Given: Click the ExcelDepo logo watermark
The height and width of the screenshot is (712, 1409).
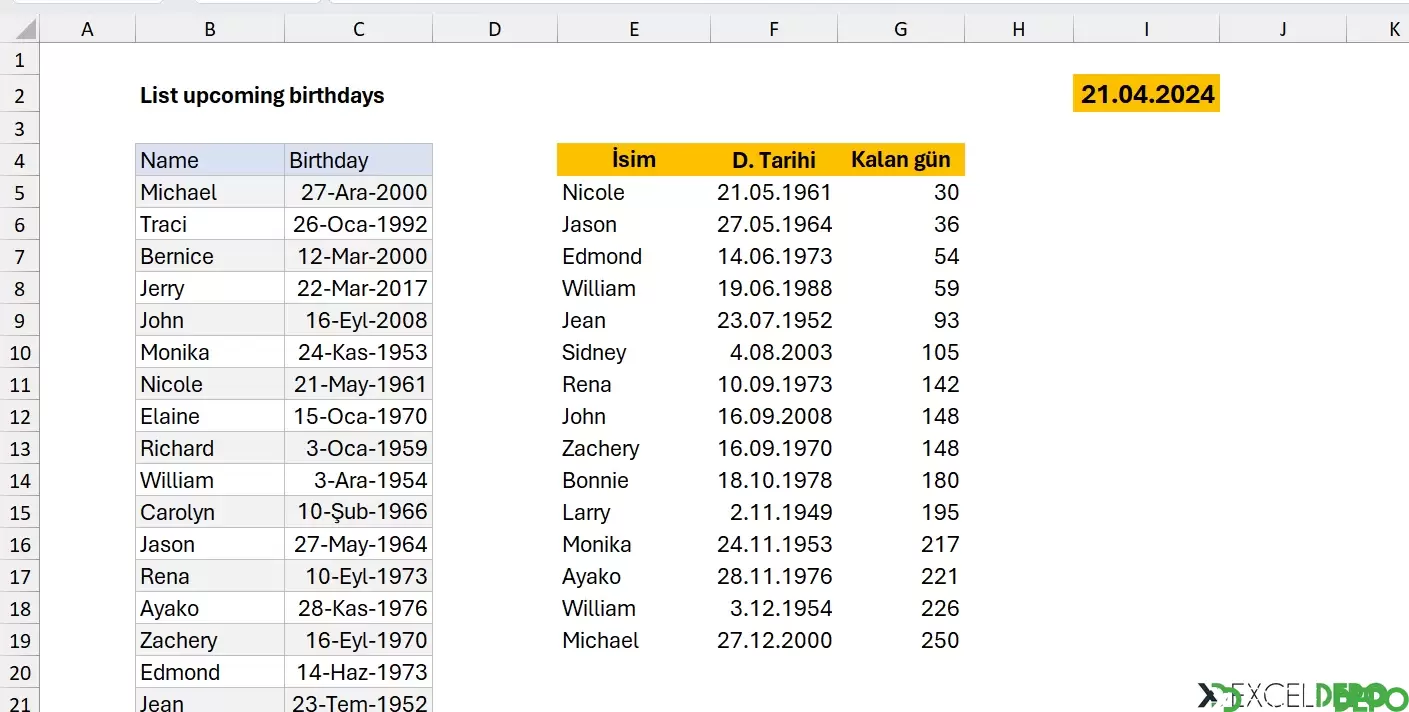Looking at the screenshot, I should pos(1303,696).
